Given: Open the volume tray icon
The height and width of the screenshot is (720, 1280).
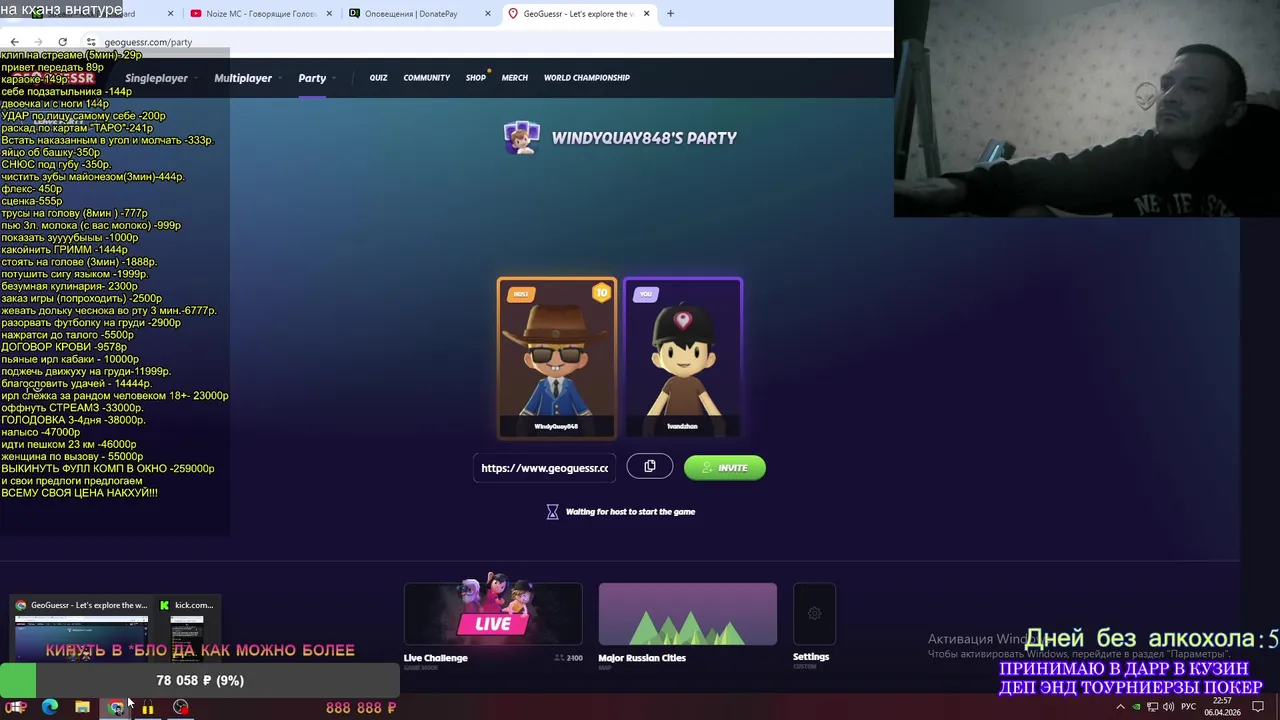Looking at the screenshot, I should 1168,707.
